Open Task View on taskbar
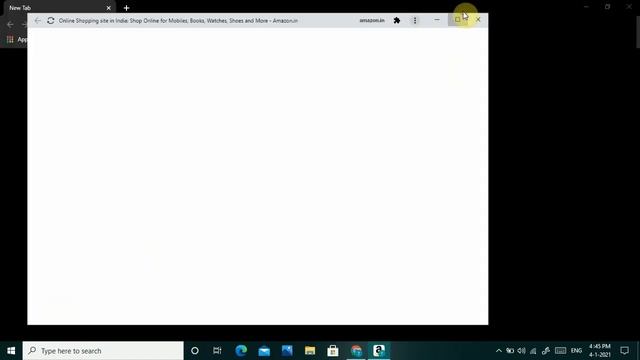 [x=217, y=351]
